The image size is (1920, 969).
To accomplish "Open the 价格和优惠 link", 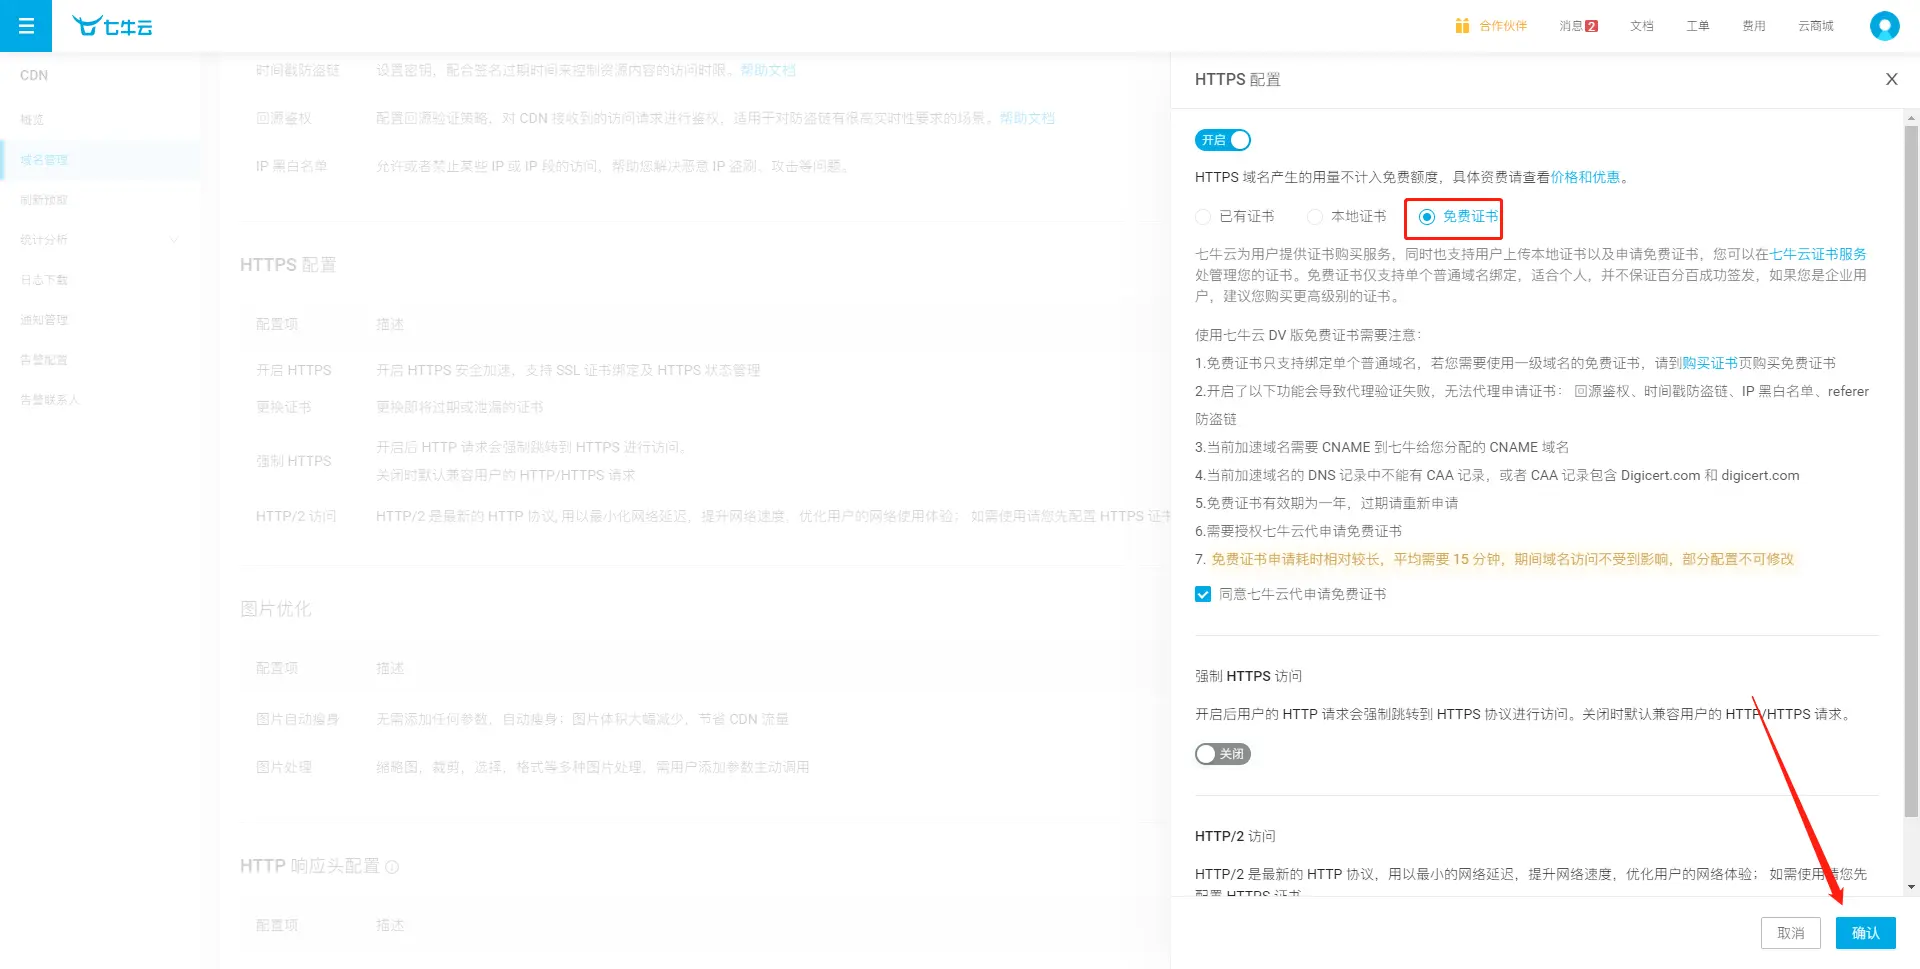I will click(1585, 177).
